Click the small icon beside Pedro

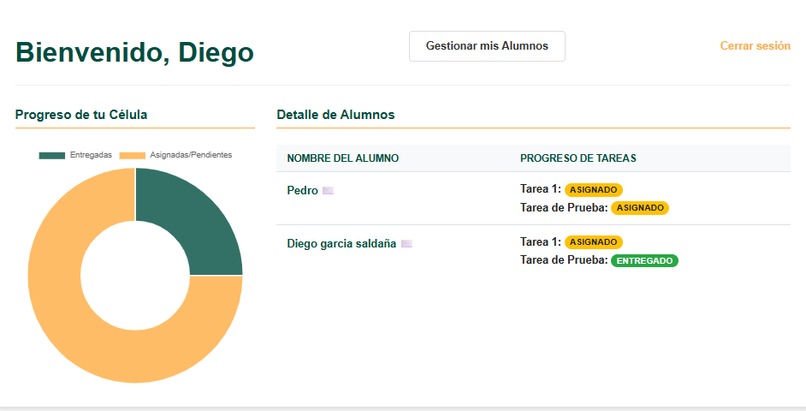328,191
